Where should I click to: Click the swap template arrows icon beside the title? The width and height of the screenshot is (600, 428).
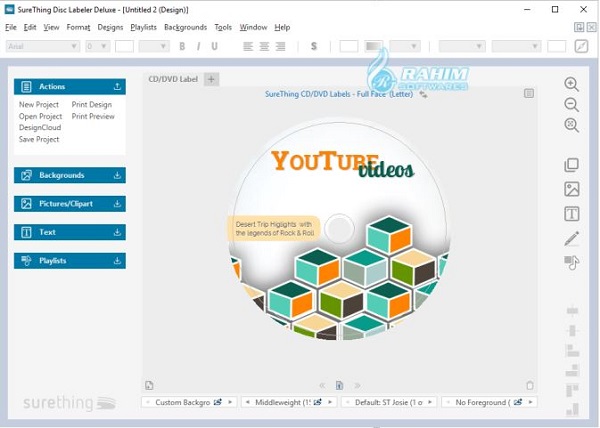(423, 94)
